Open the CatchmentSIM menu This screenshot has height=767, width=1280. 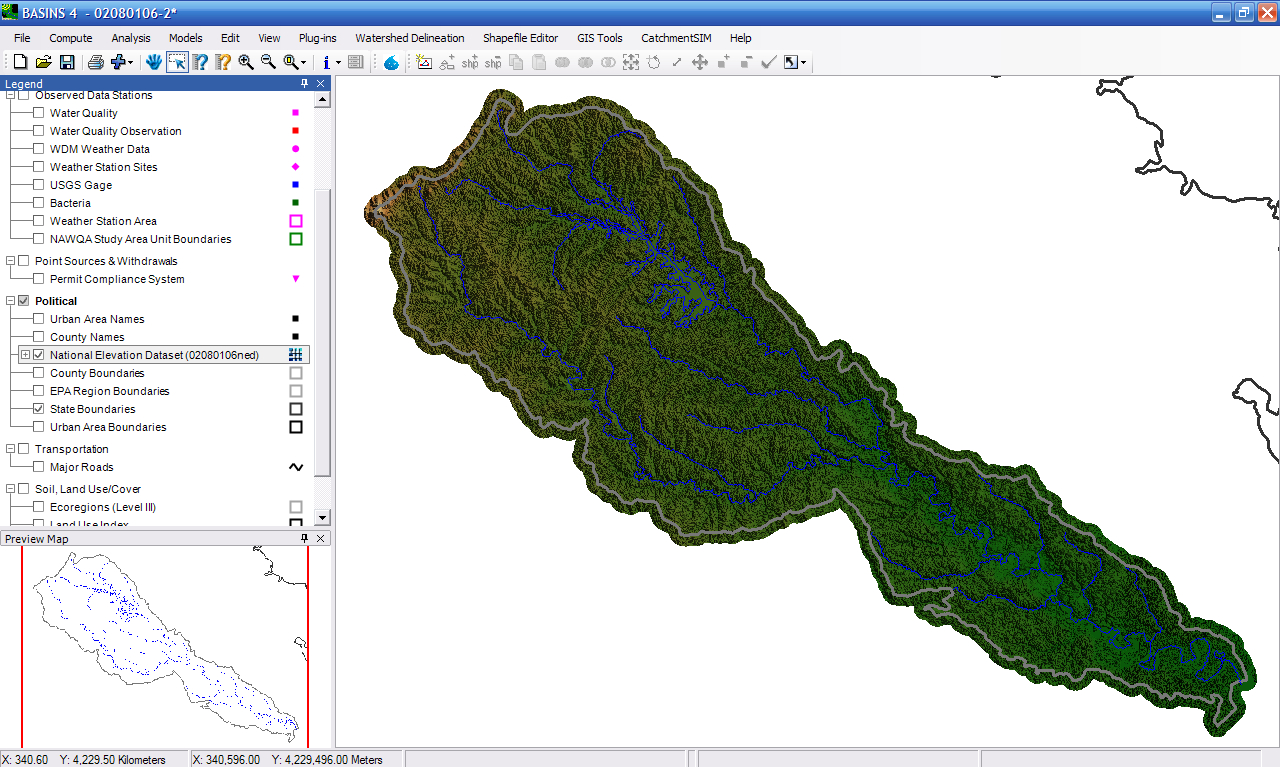click(x=675, y=38)
